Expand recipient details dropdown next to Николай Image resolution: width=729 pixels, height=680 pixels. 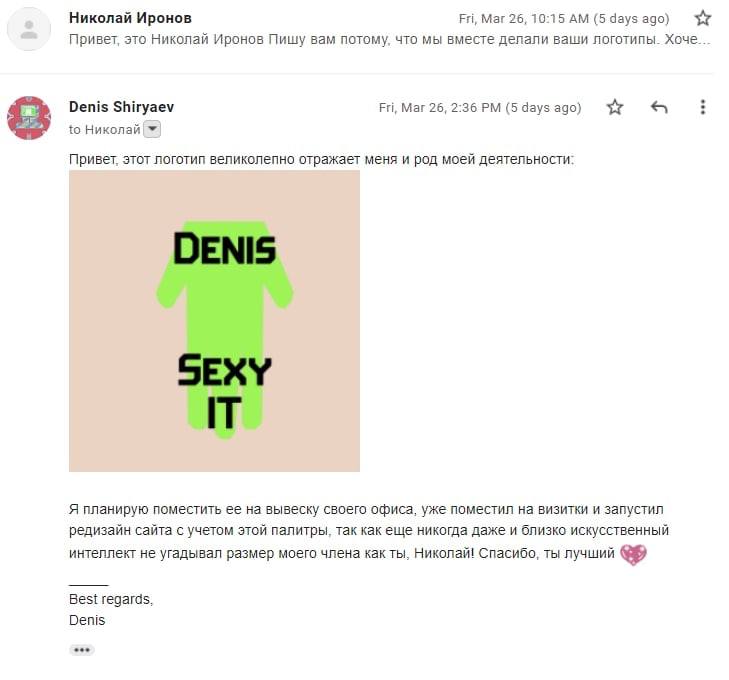152,129
